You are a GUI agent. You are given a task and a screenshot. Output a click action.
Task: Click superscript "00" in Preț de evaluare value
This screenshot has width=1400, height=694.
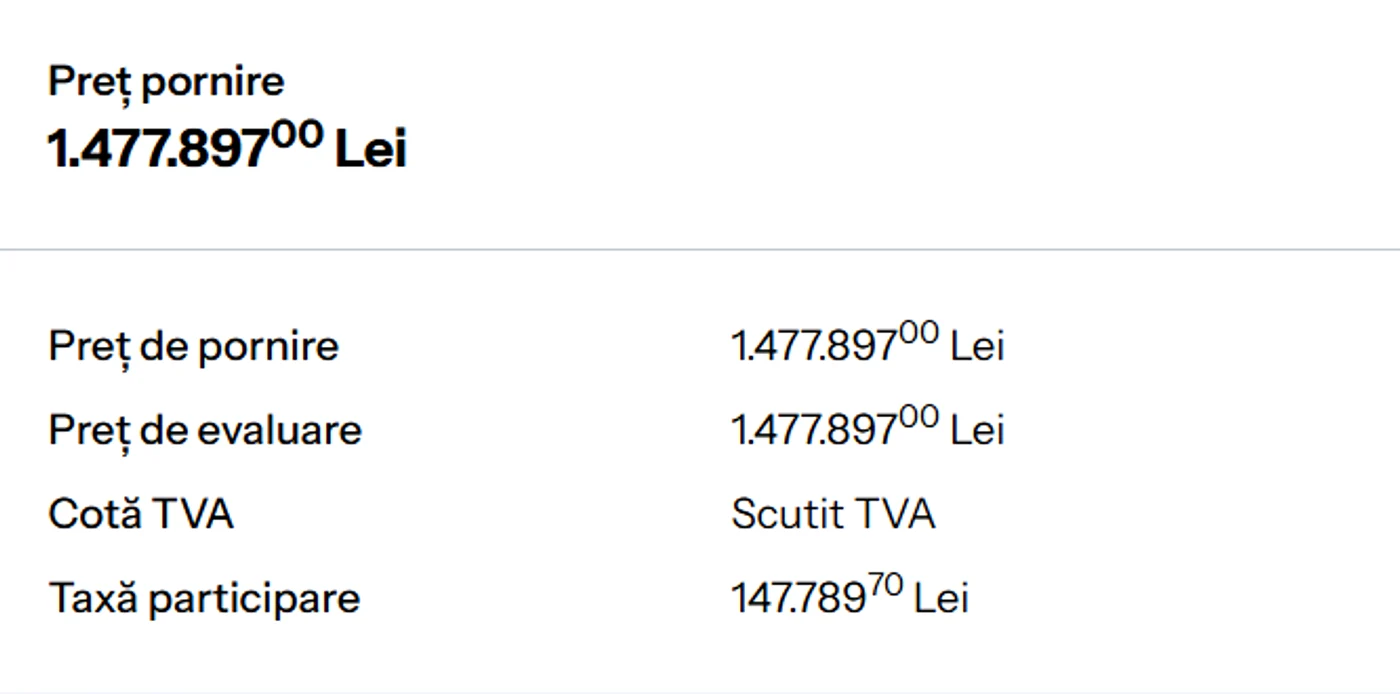[918, 419]
